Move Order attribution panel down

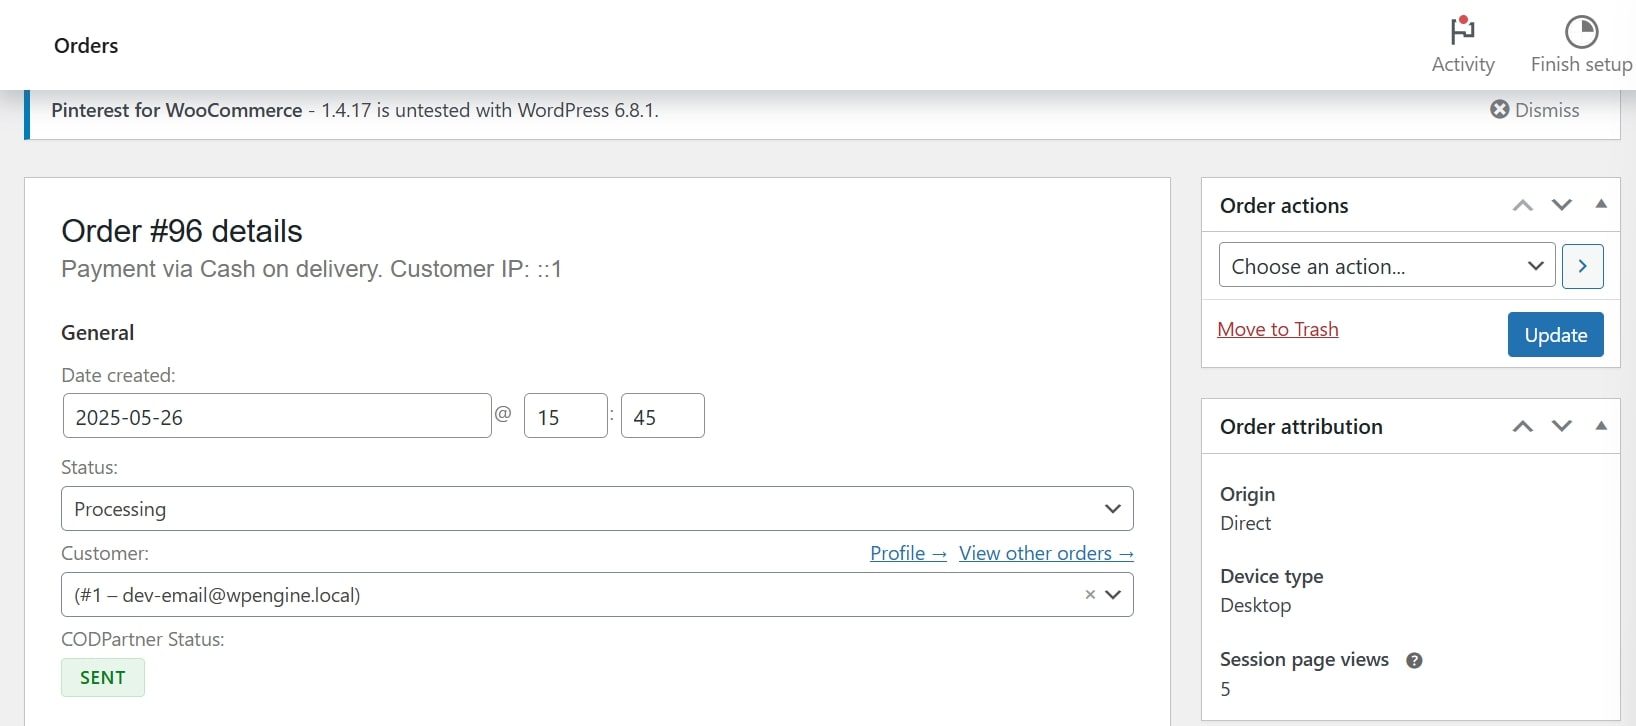(x=1561, y=426)
